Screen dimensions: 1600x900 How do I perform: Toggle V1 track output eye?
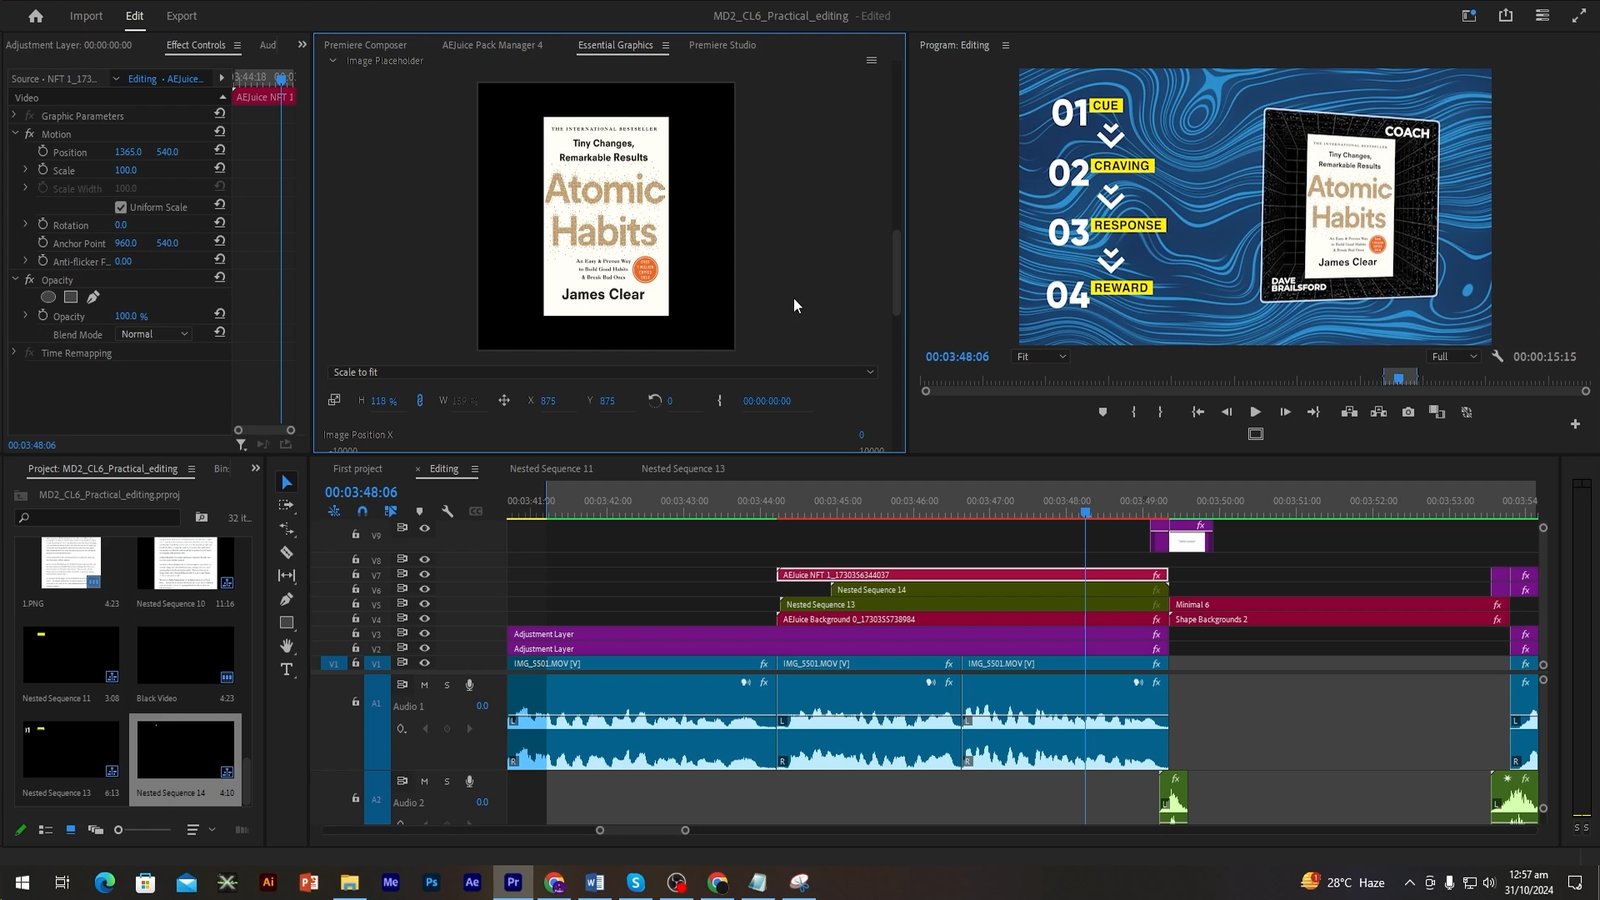pos(424,663)
